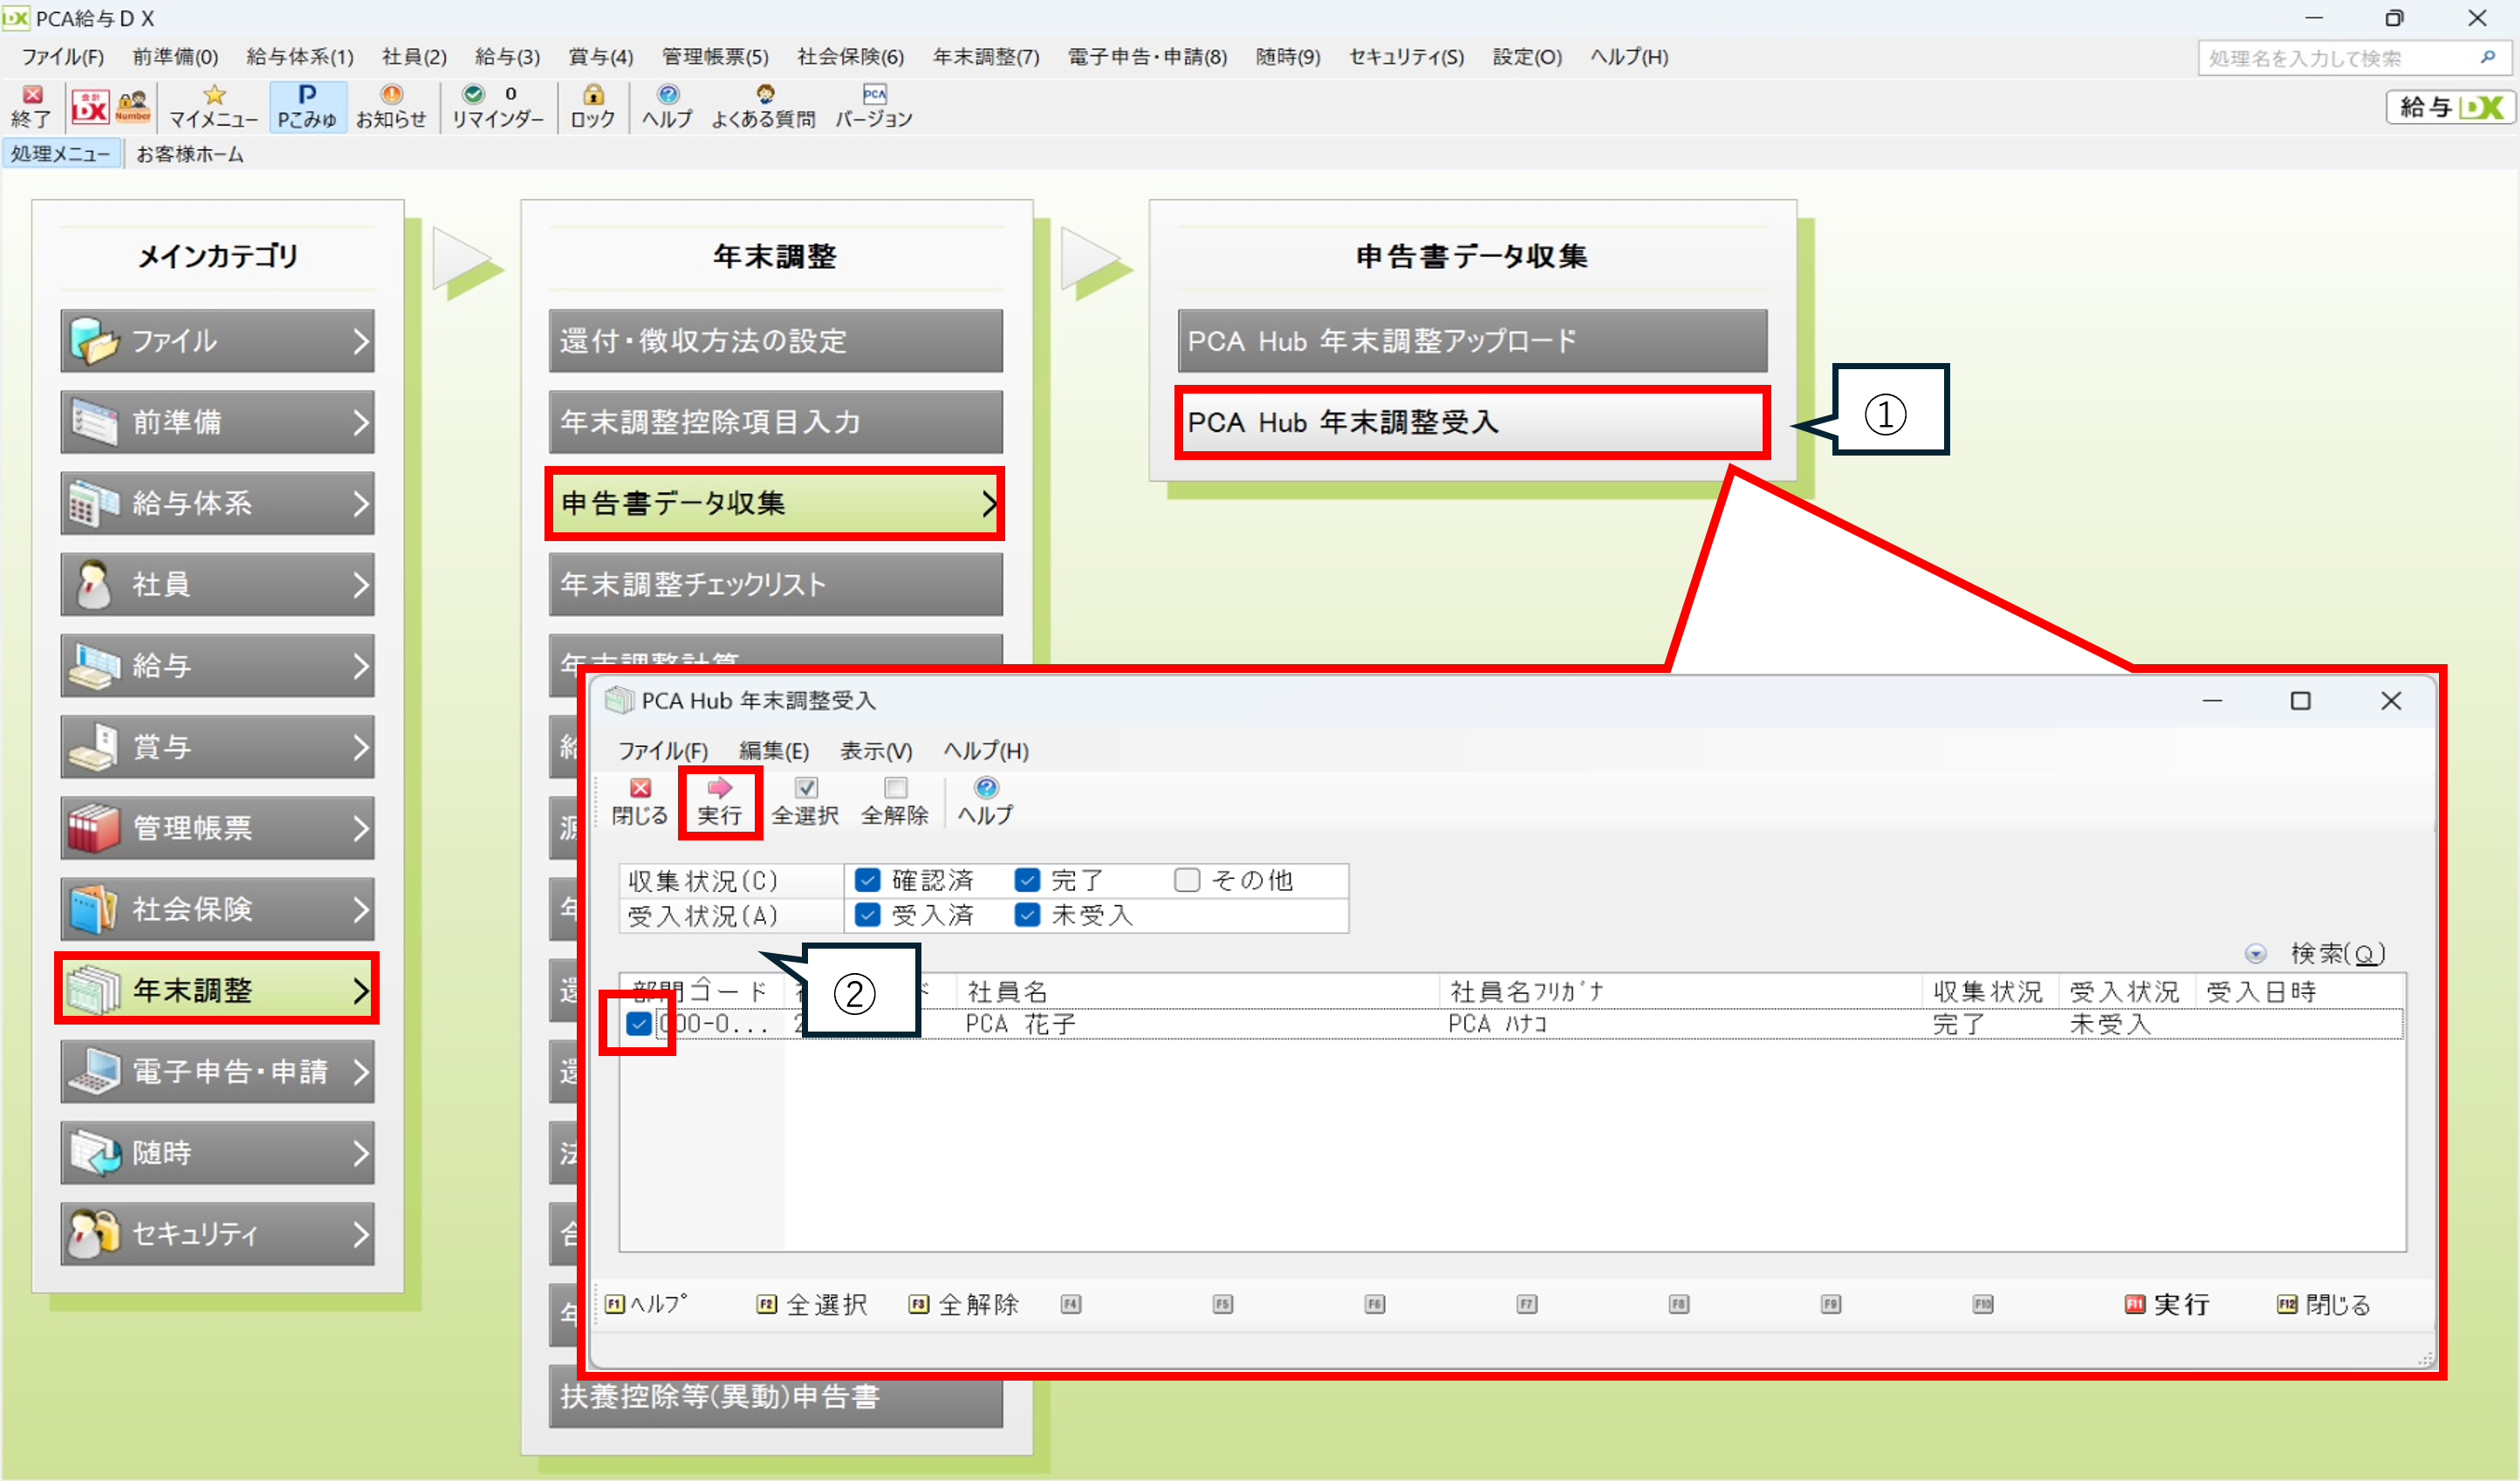
Task: Click 全選択 toolbar icon in dialog
Action: tap(805, 802)
